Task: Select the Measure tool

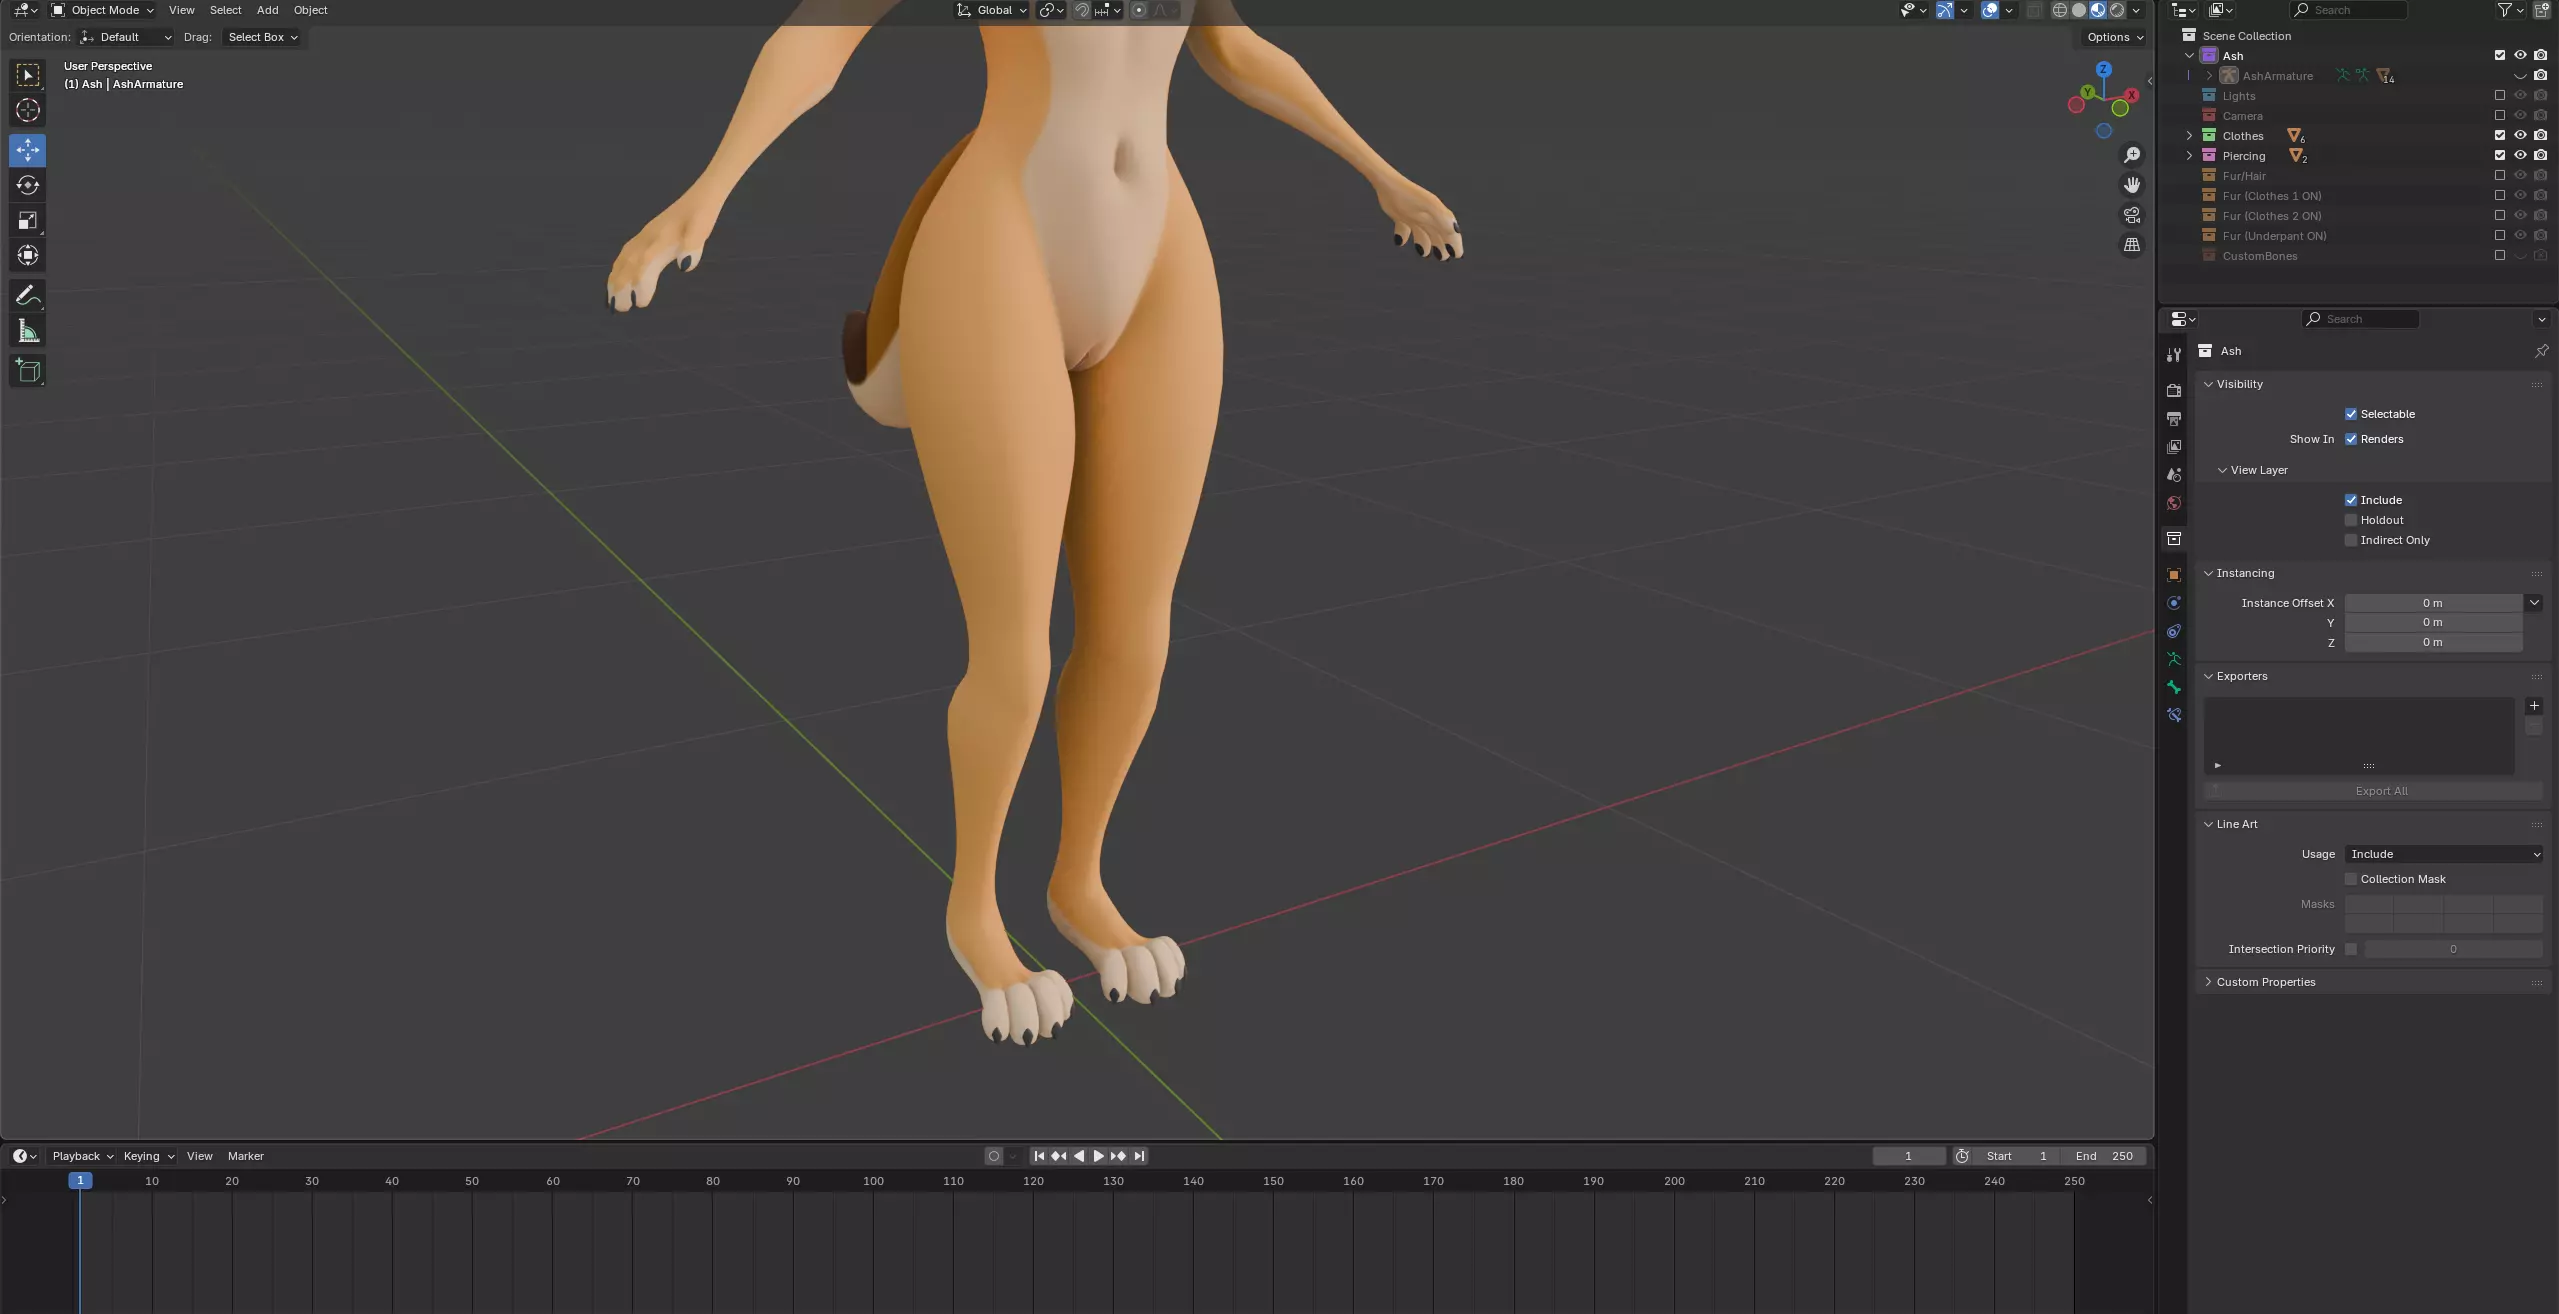Action: 28,331
